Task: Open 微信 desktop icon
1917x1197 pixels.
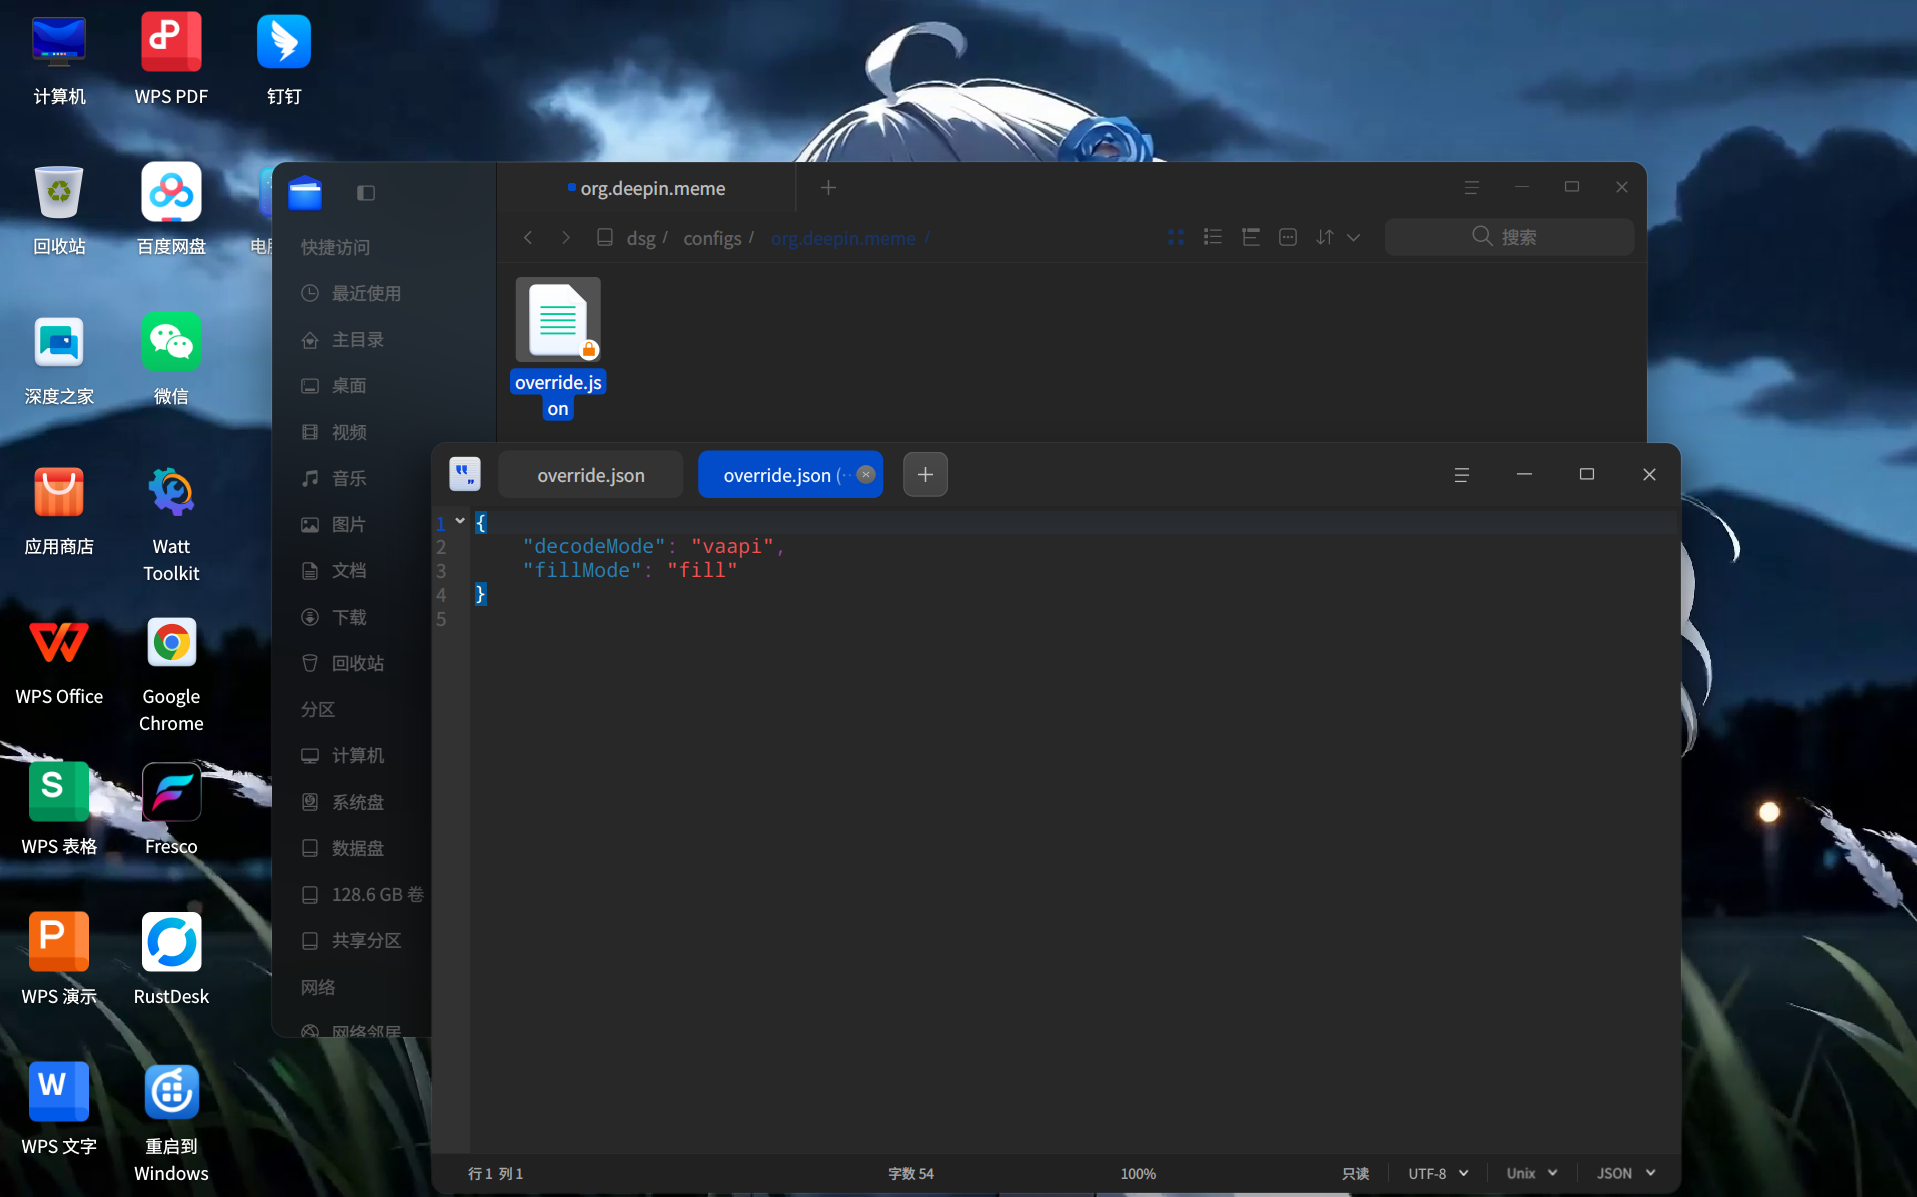Action: point(171,359)
